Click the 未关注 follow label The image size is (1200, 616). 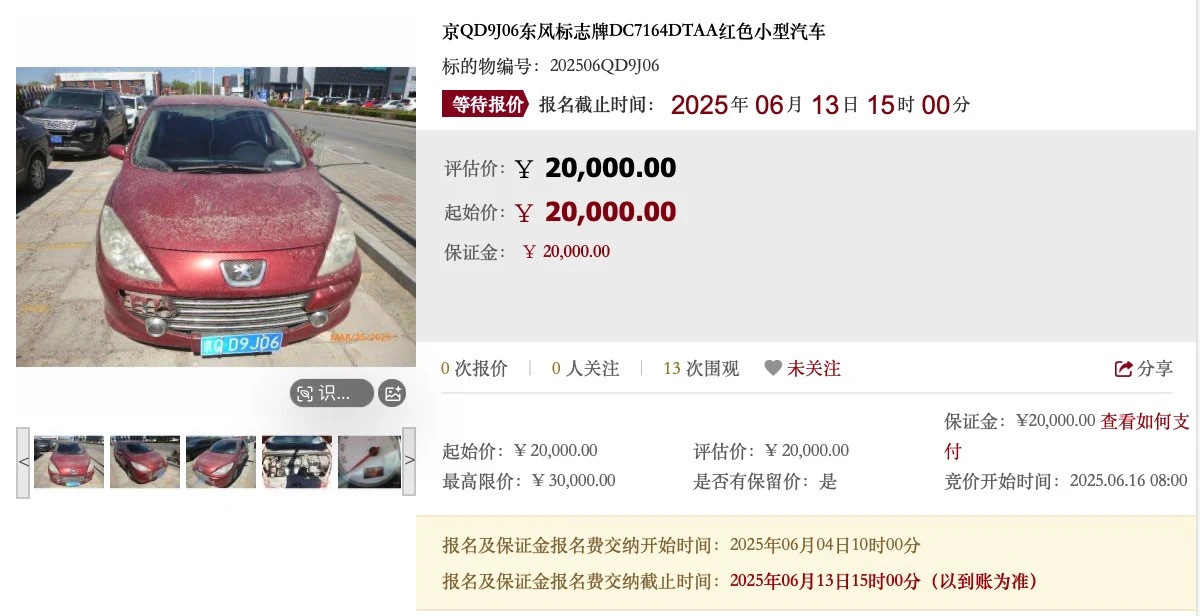(x=814, y=368)
